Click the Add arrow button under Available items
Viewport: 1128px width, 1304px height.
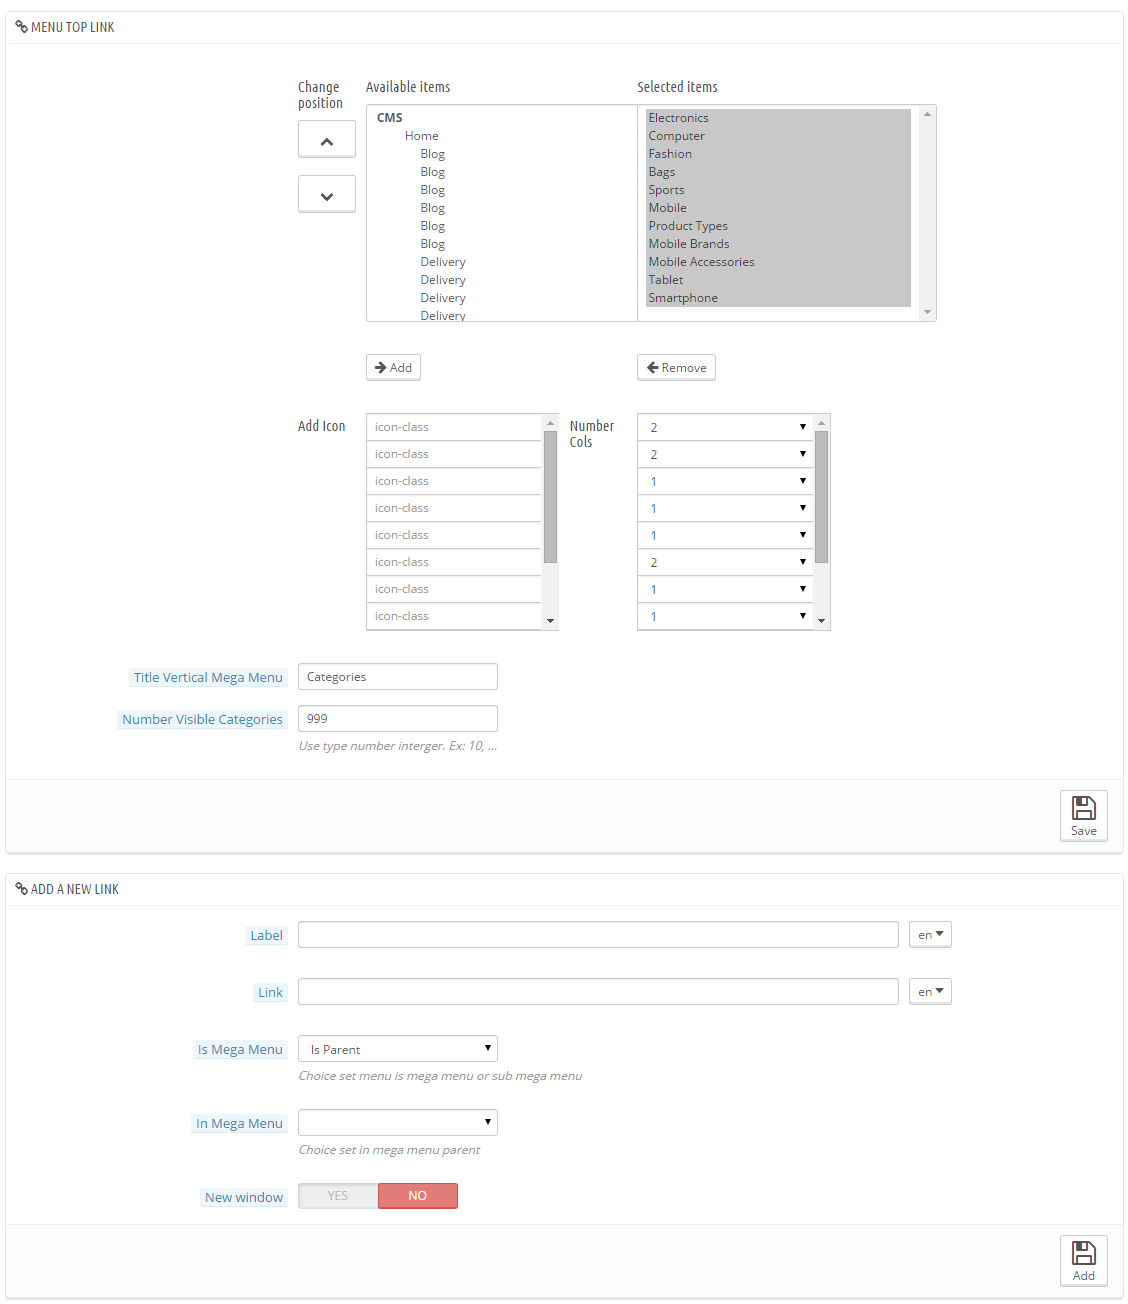393,368
